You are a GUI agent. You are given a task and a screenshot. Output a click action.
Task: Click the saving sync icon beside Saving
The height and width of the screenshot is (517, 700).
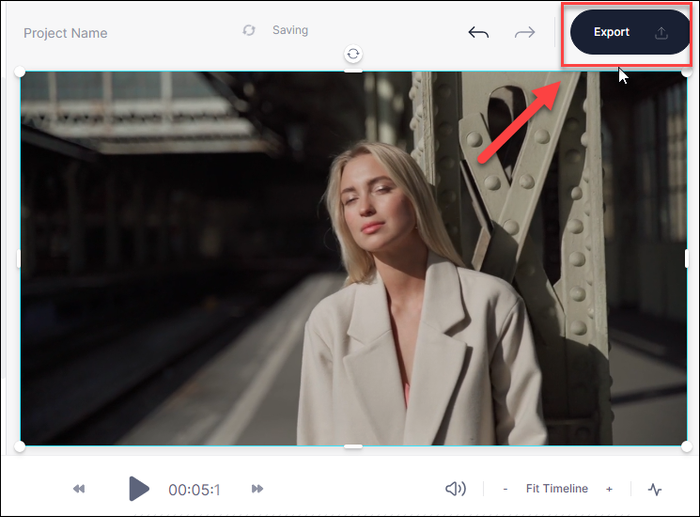point(249,30)
